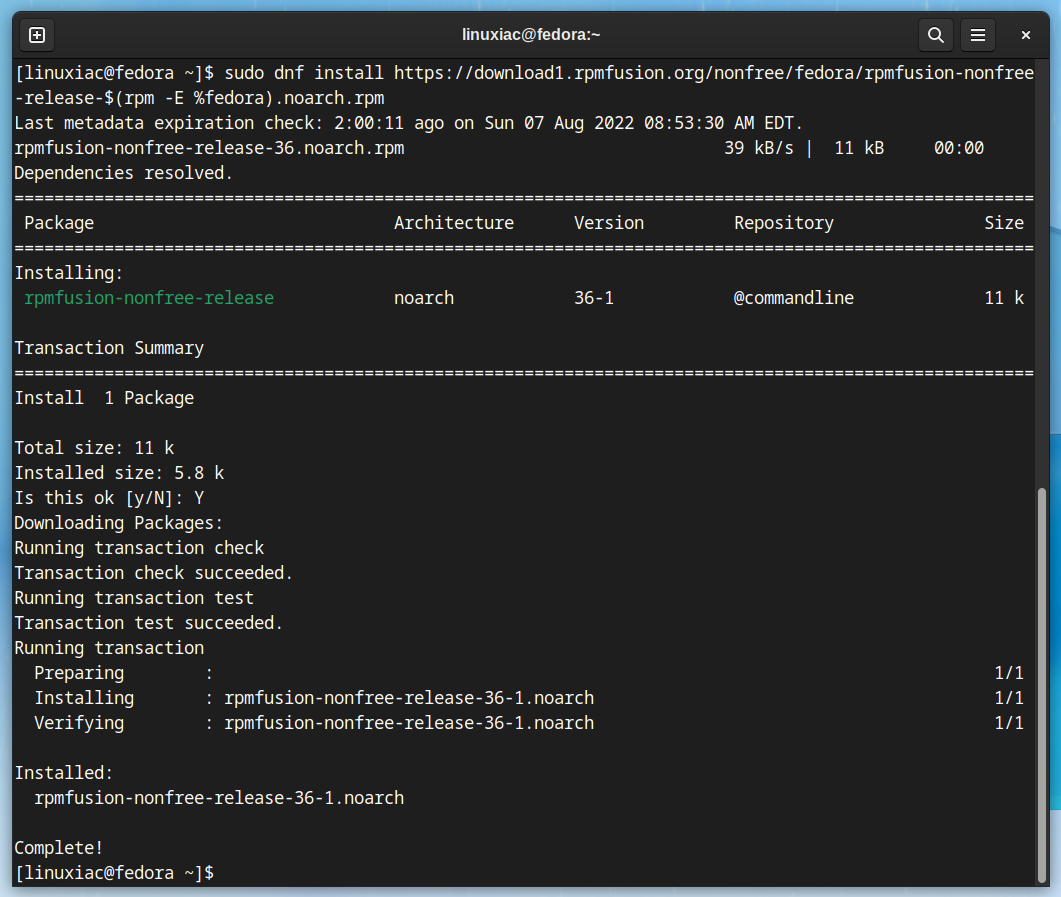1061x897 pixels.
Task: Click the 'Transaction test succeeded.' line
Action: pos(148,623)
